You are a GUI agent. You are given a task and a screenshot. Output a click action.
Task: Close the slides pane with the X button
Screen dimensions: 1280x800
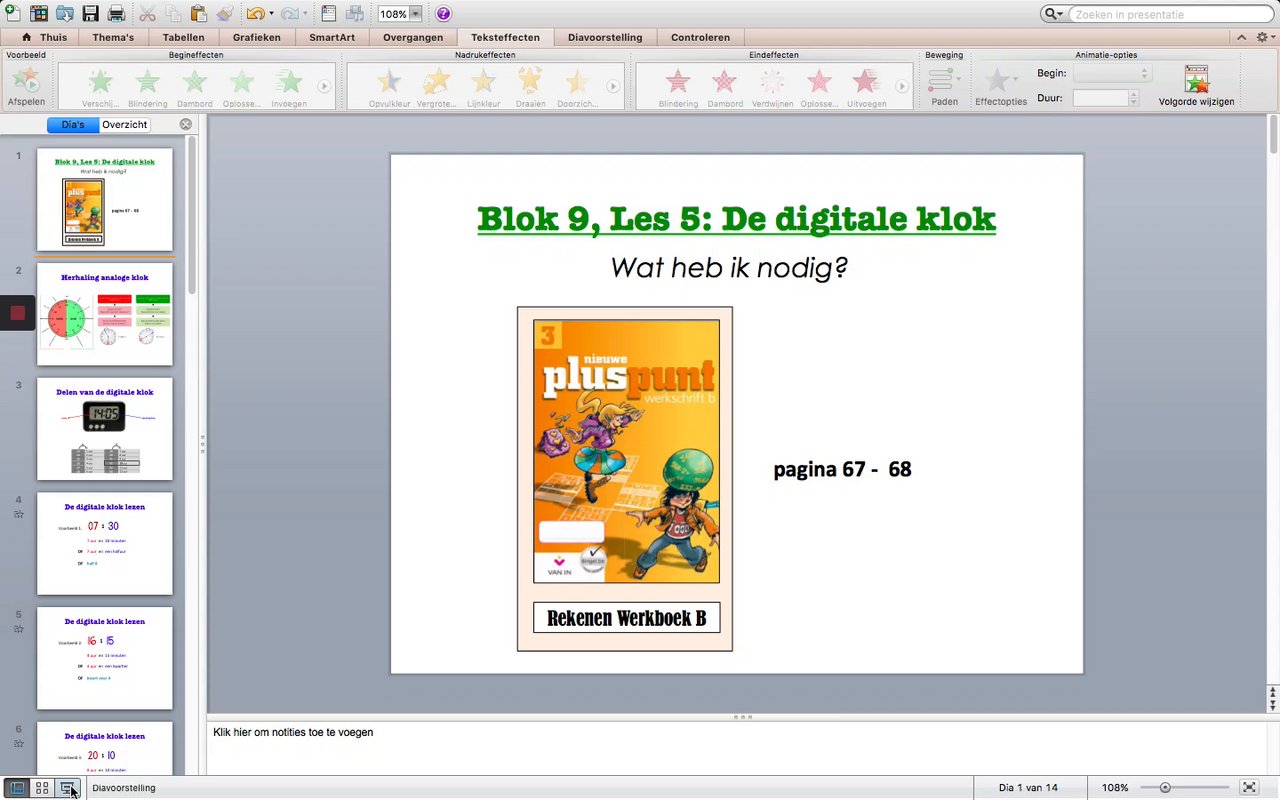[185, 125]
